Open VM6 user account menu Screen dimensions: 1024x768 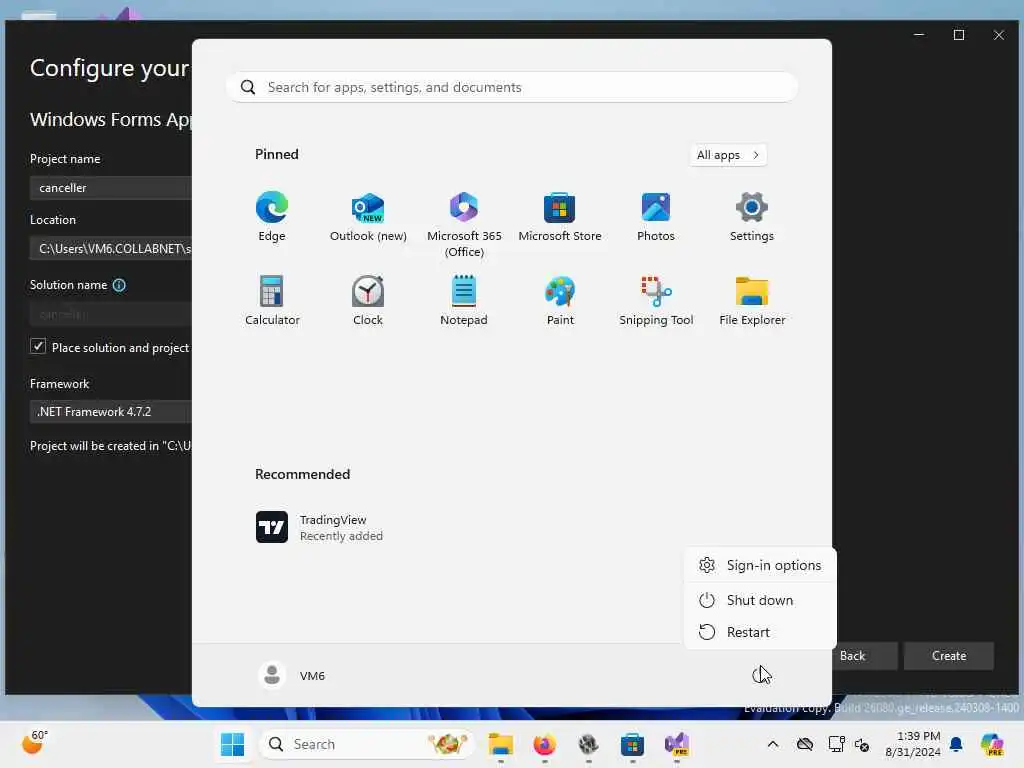pyautogui.click(x=292, y=675)
